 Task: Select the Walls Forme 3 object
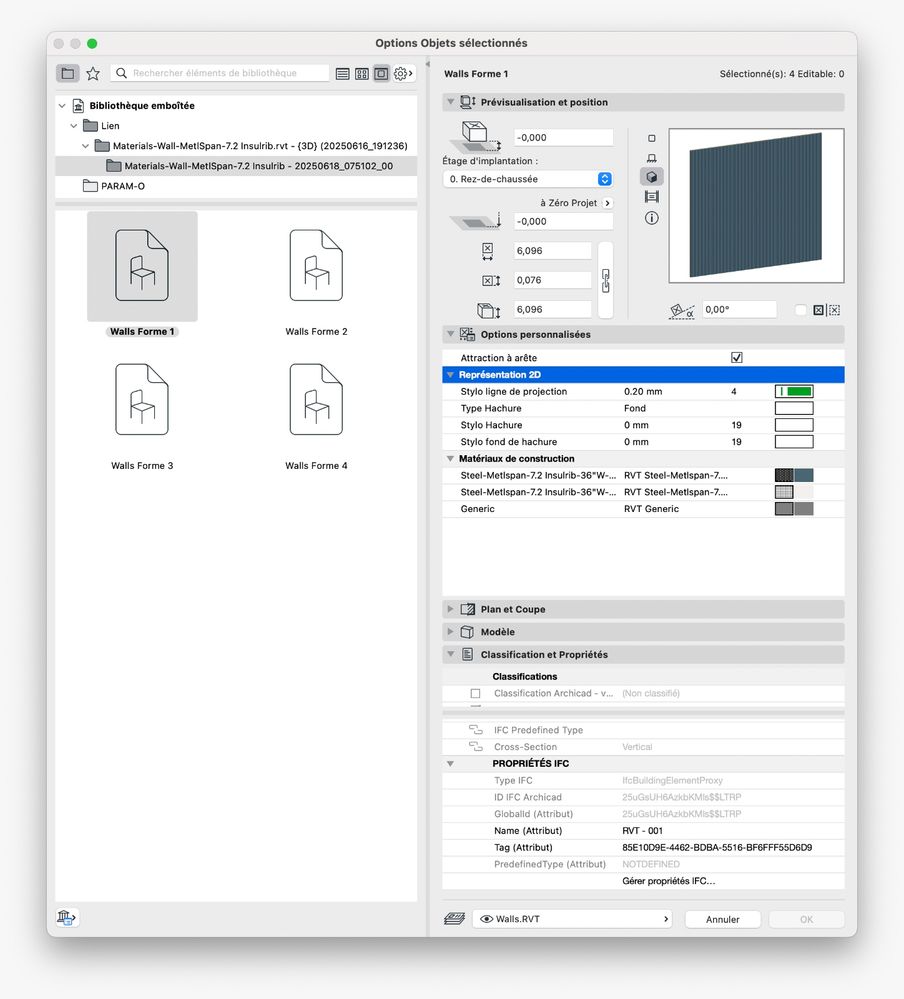pyautogui.click(x=142, y=399)
